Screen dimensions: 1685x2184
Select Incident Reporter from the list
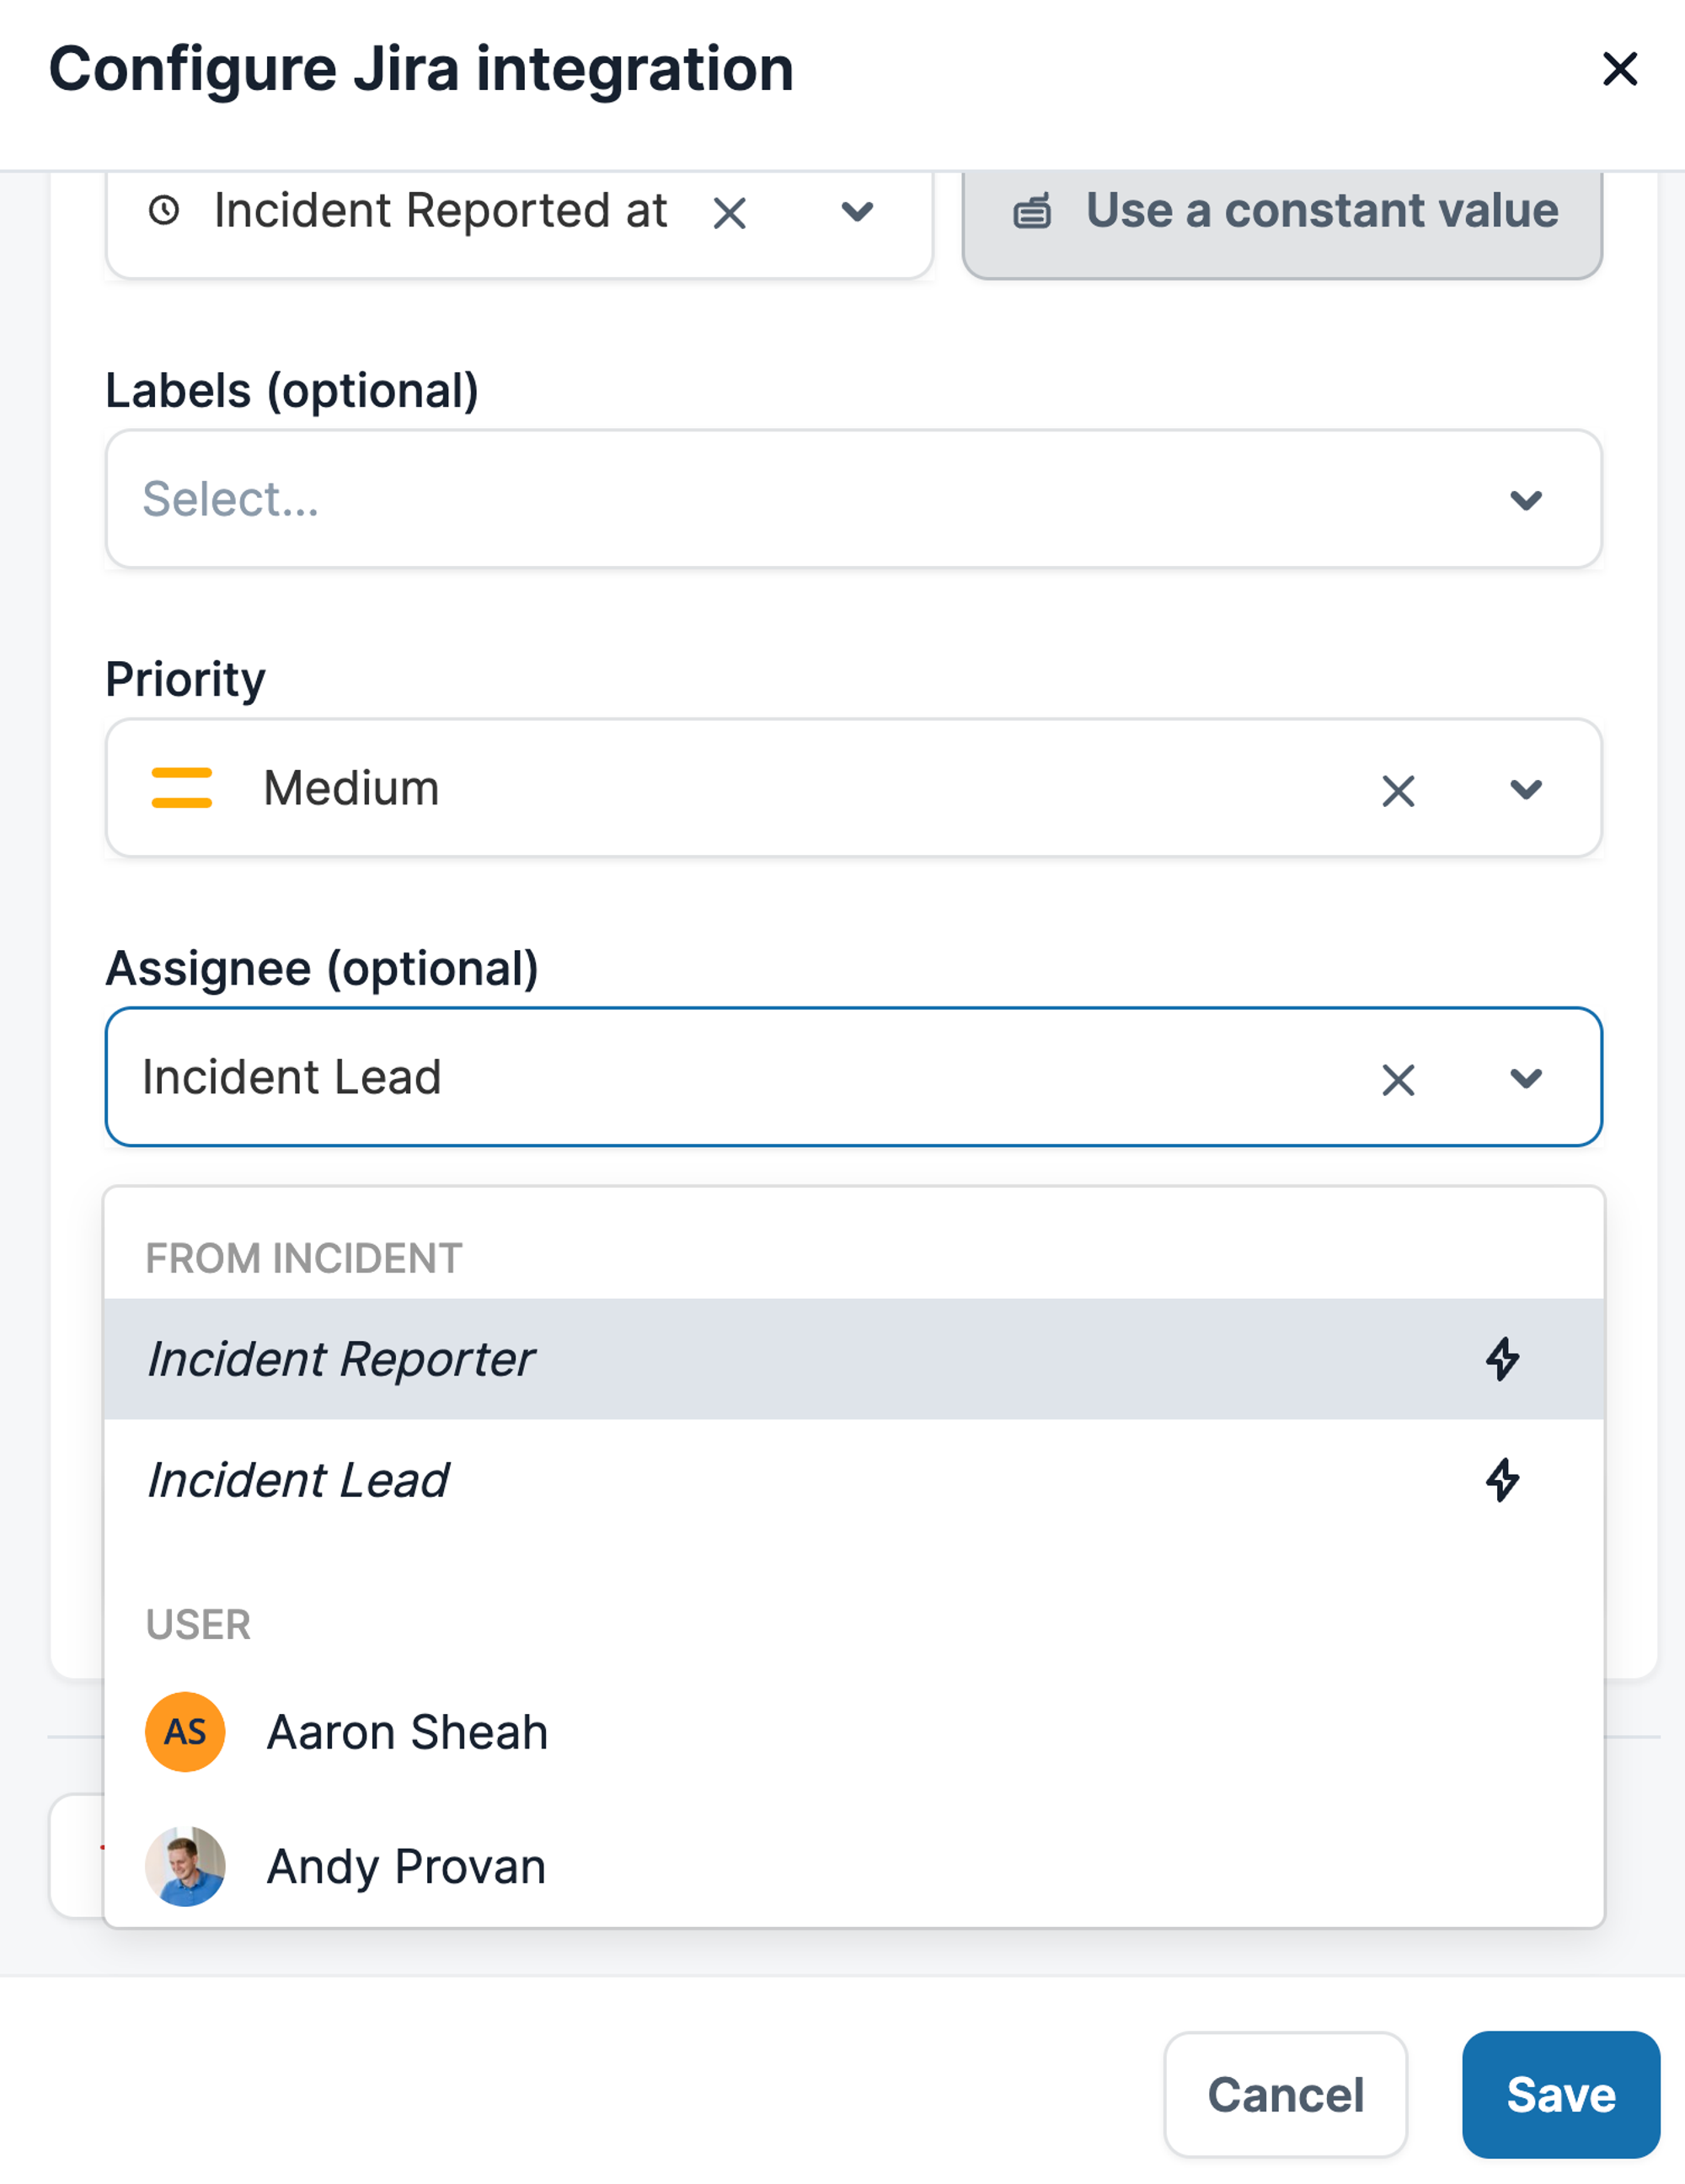click(340, 1359)
